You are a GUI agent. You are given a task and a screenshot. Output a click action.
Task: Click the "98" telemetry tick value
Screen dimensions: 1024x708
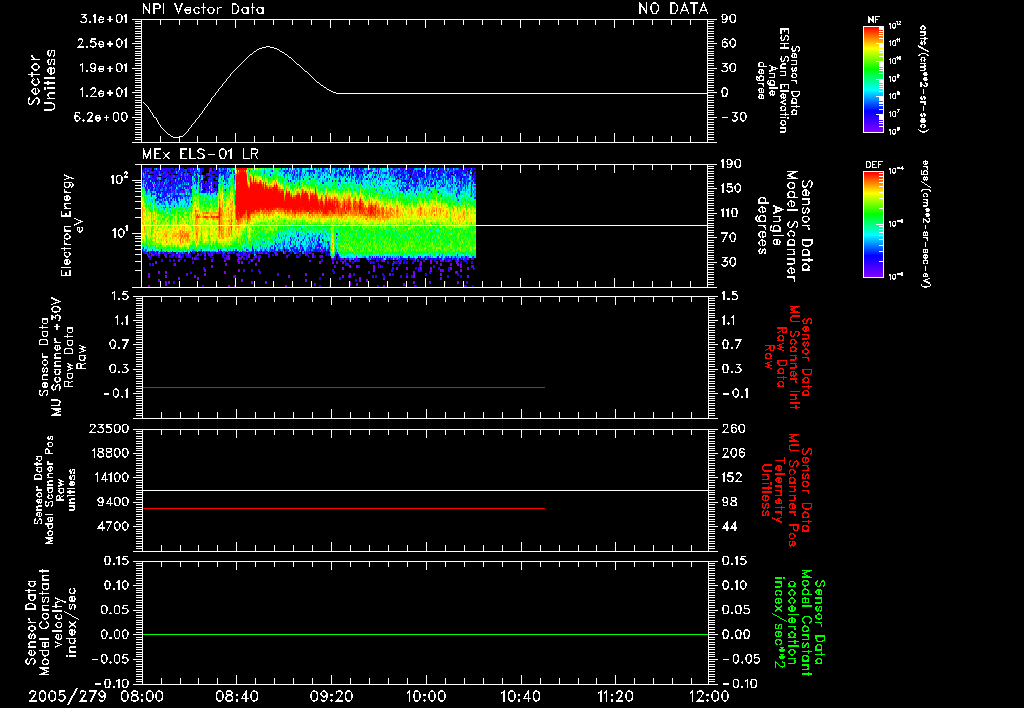point(729,502)
